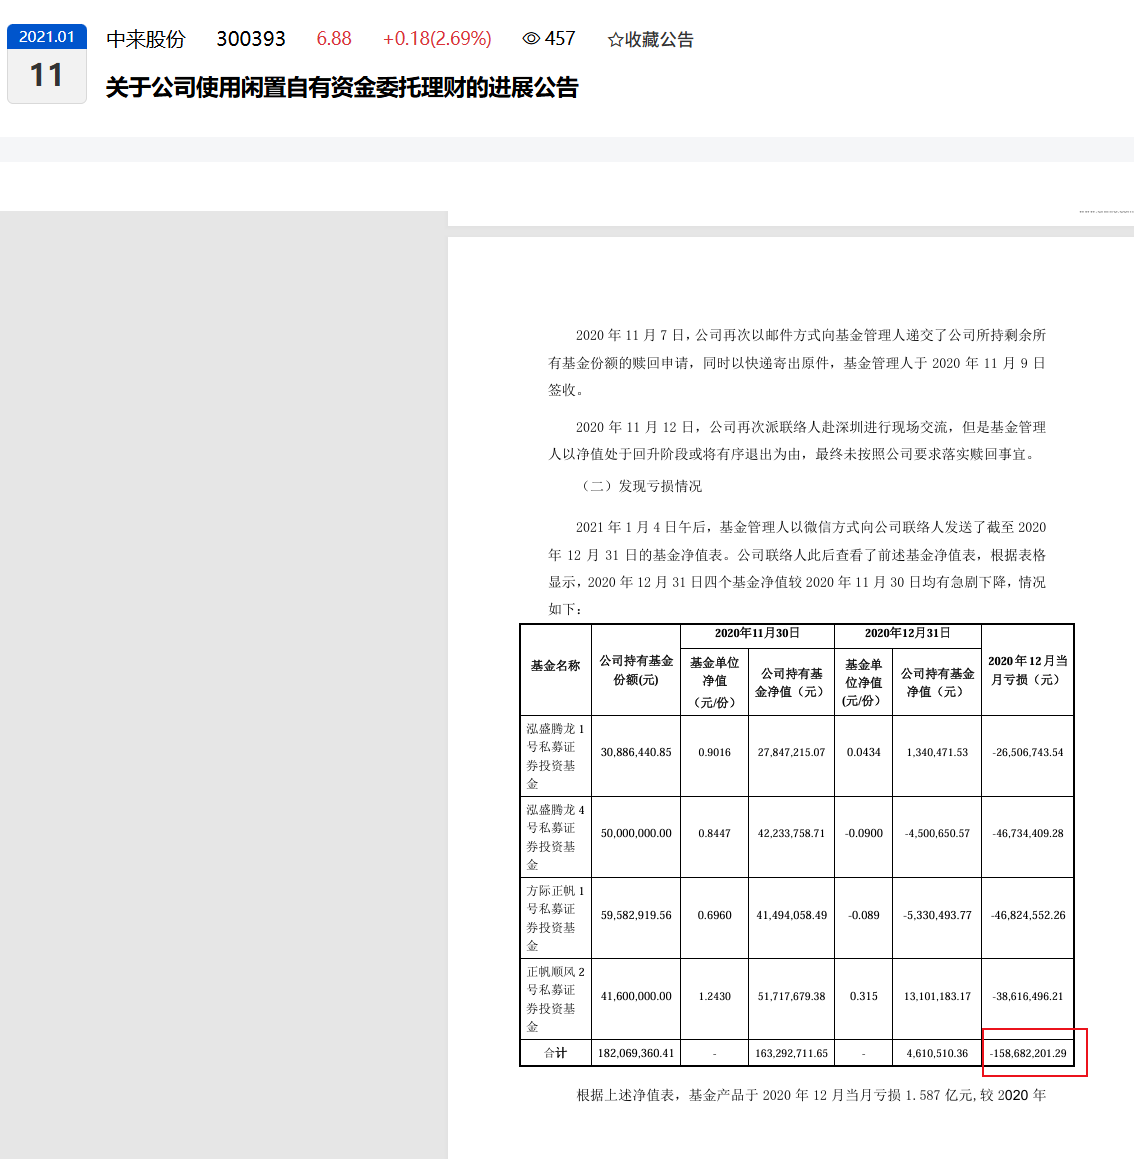Click the loss cell -26,506,743.54

pyautogui.click(x=1028, y=752)
